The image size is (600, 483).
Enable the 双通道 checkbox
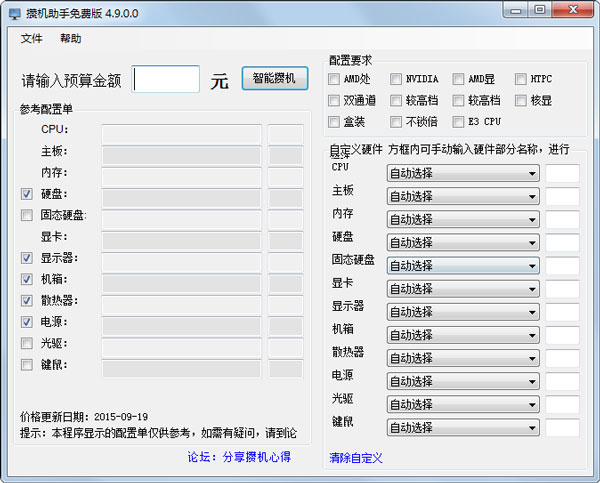click(x=335, y=100)
